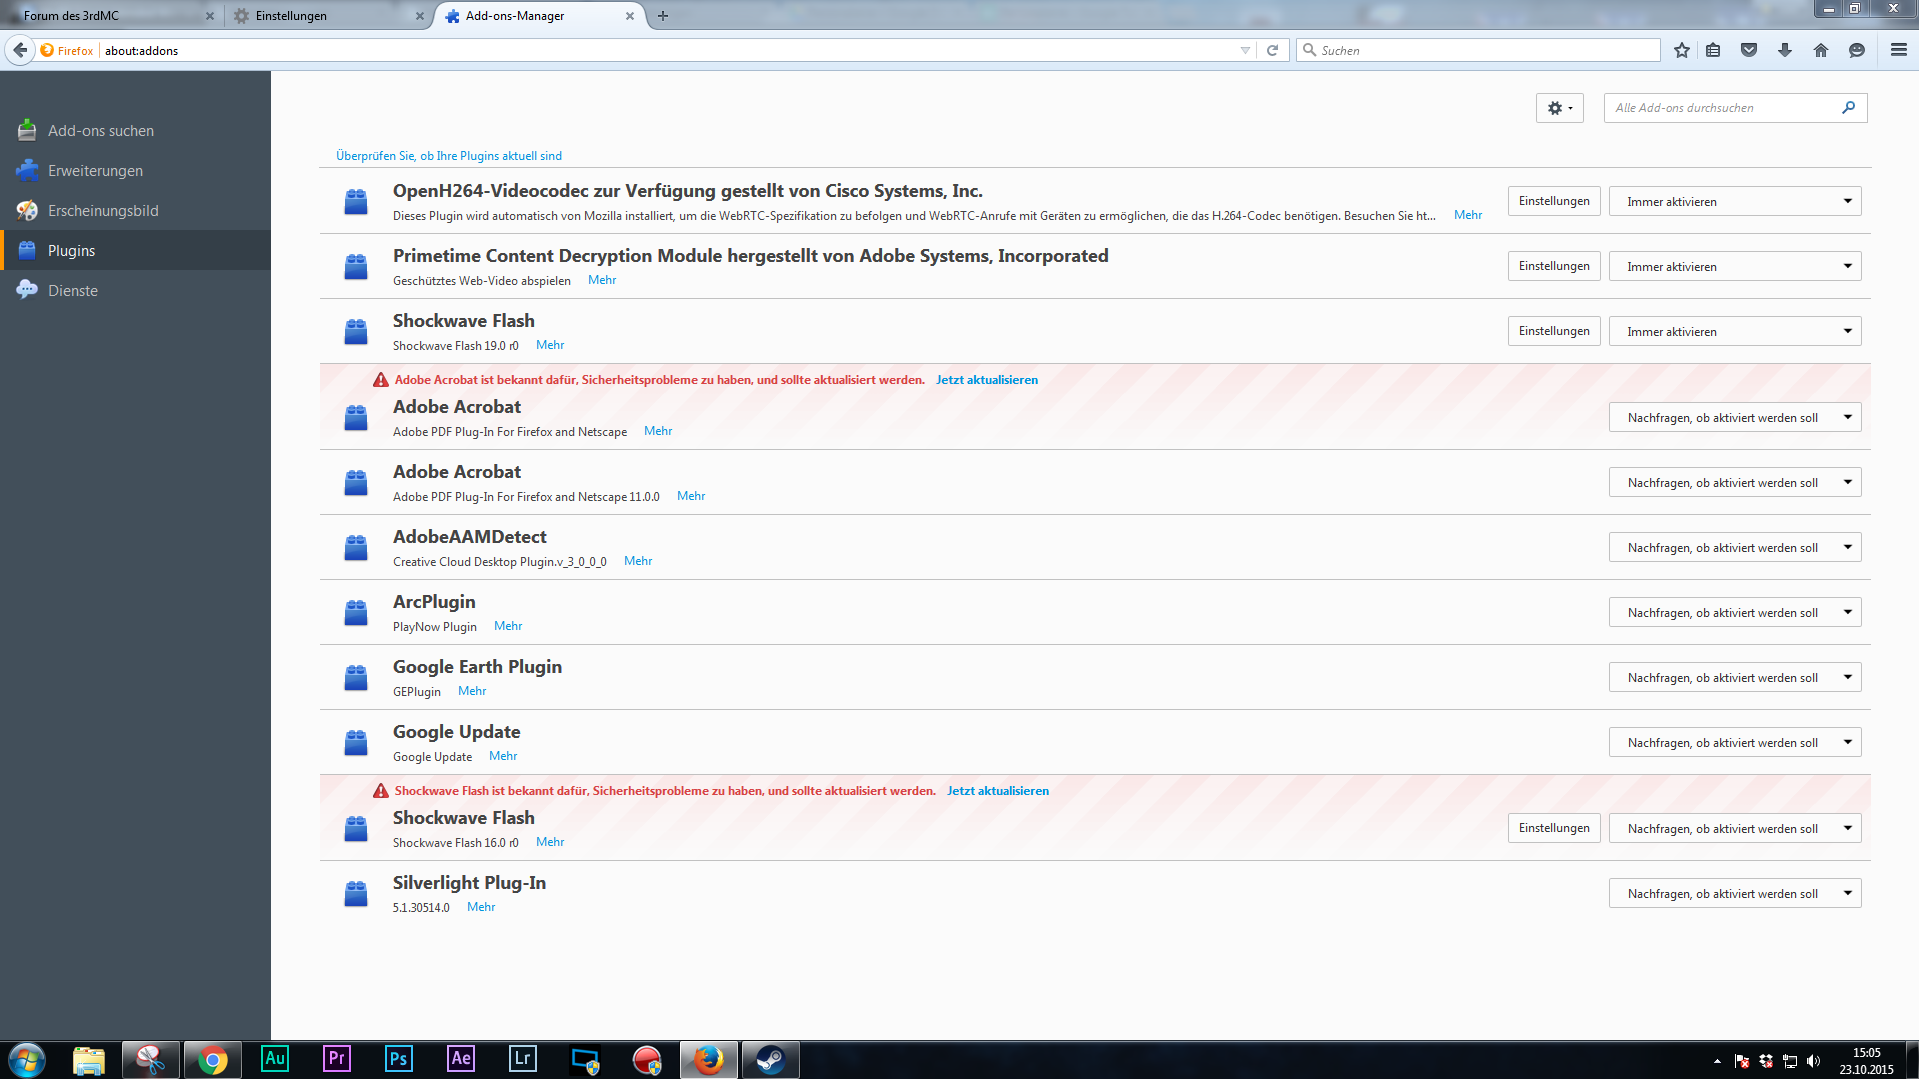Click the magnifier in add-ons search box
Image resolution: width=1919 pixels, height=1079 pixels.
[1848, 108]
